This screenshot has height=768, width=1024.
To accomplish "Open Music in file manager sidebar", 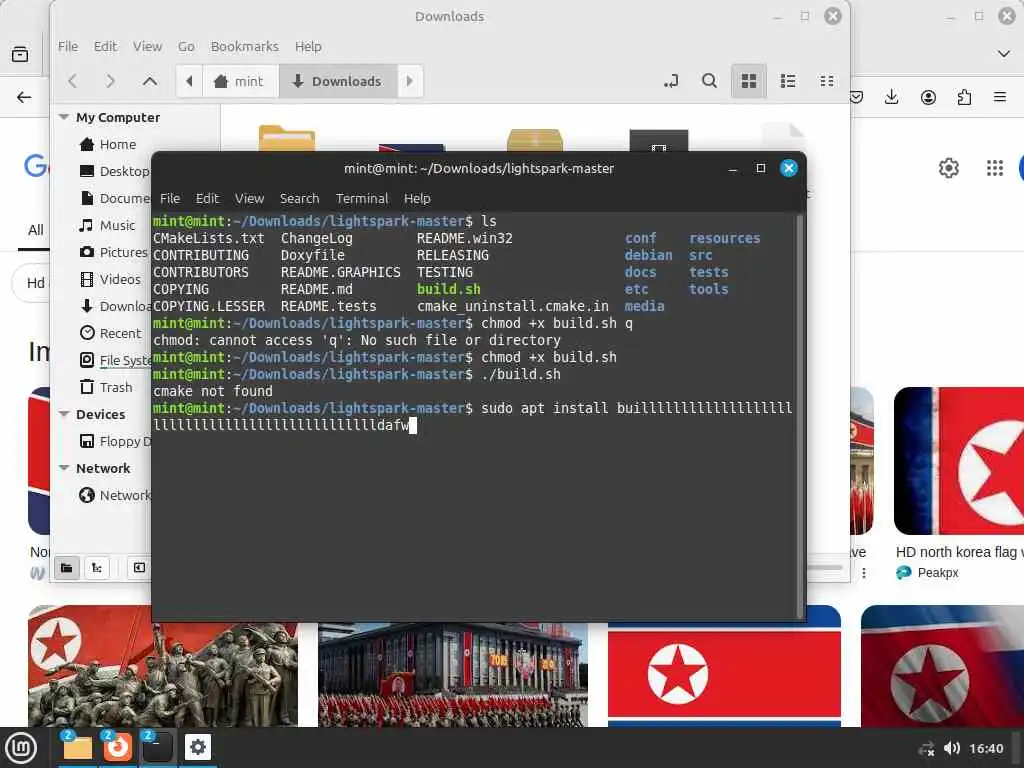I will click(x=107, y=225).
